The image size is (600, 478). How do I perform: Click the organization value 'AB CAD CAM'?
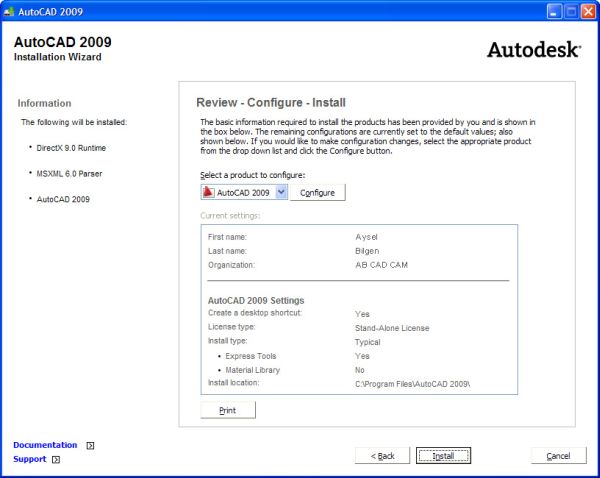pos(382,265)
